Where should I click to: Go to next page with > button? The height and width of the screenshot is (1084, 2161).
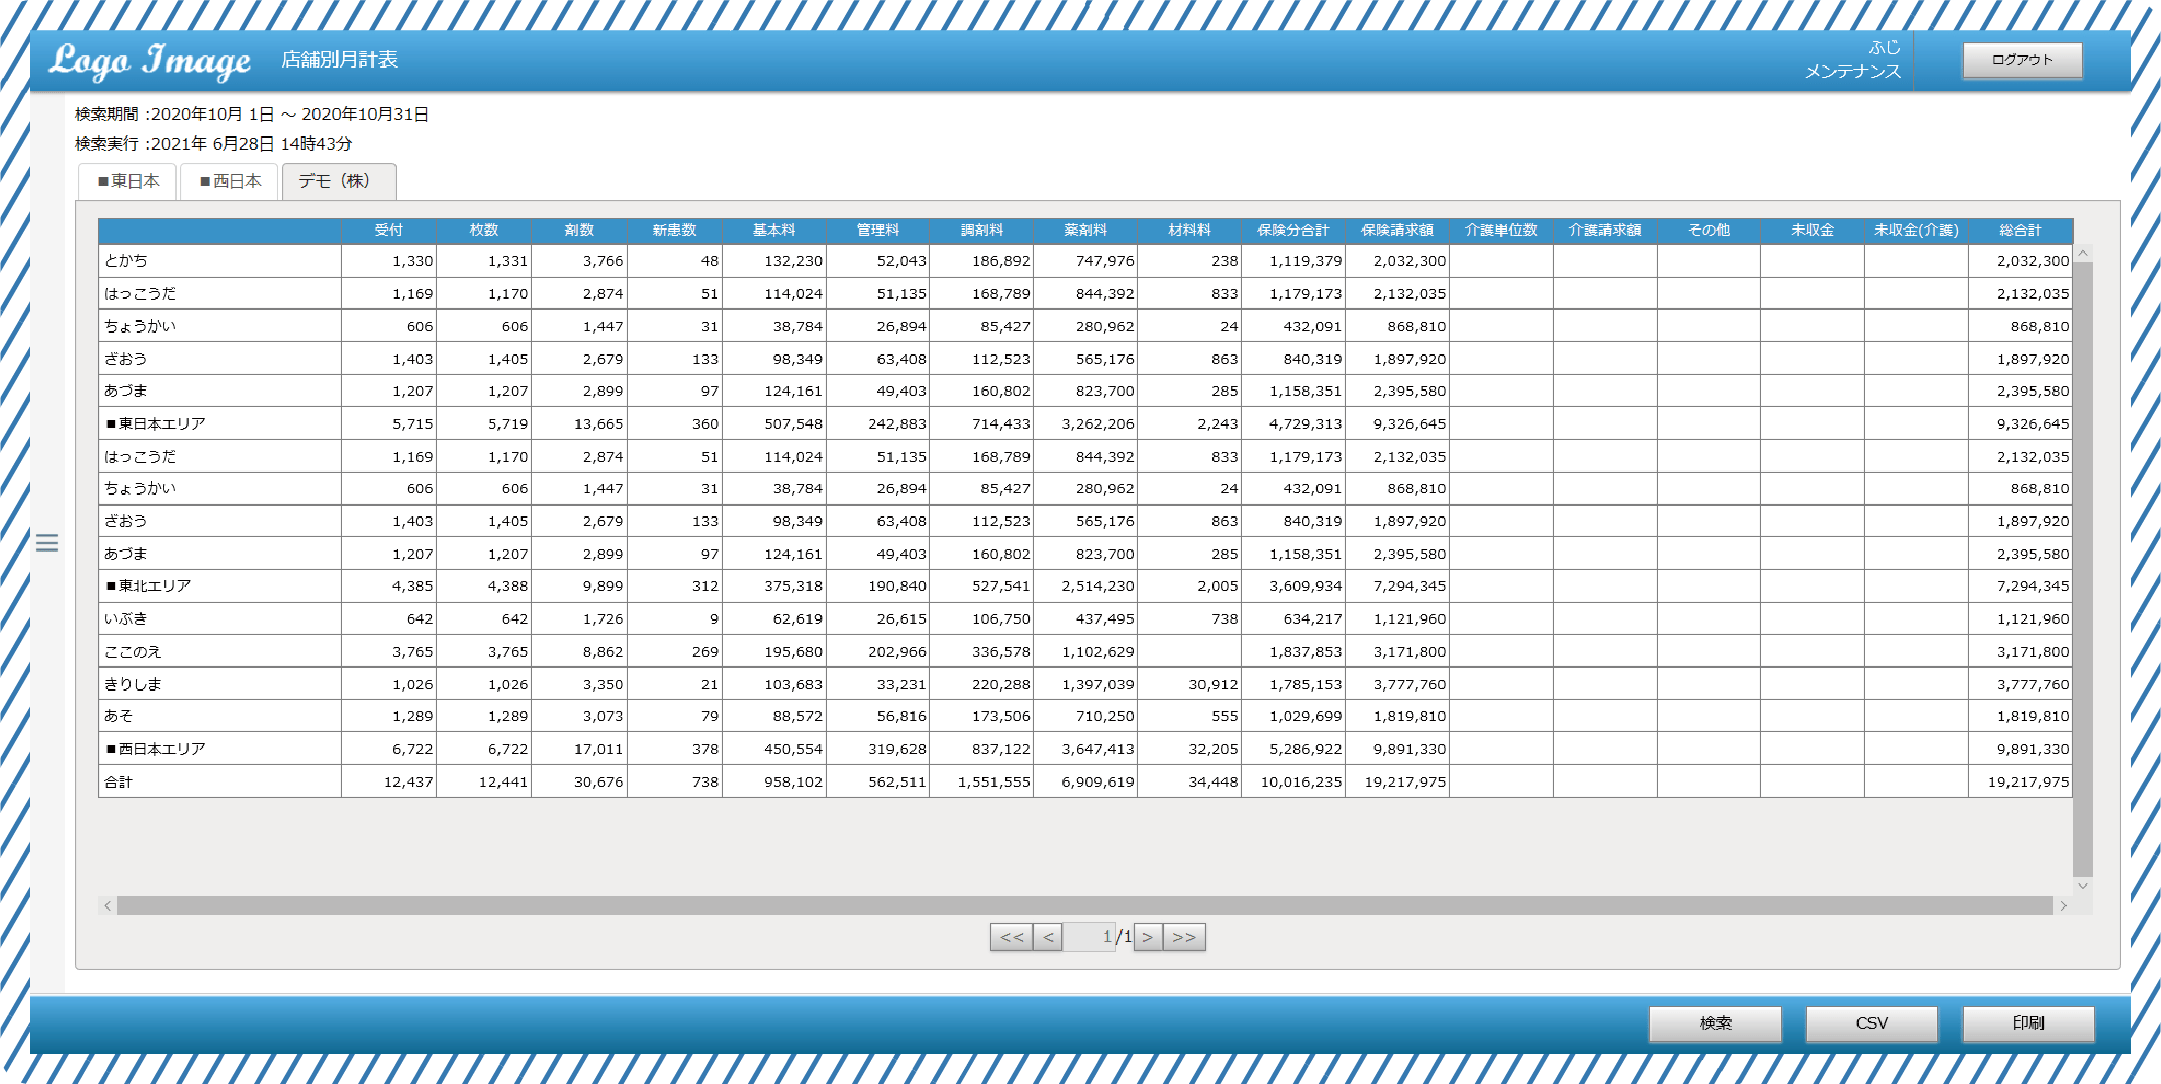pos(1148,937)
